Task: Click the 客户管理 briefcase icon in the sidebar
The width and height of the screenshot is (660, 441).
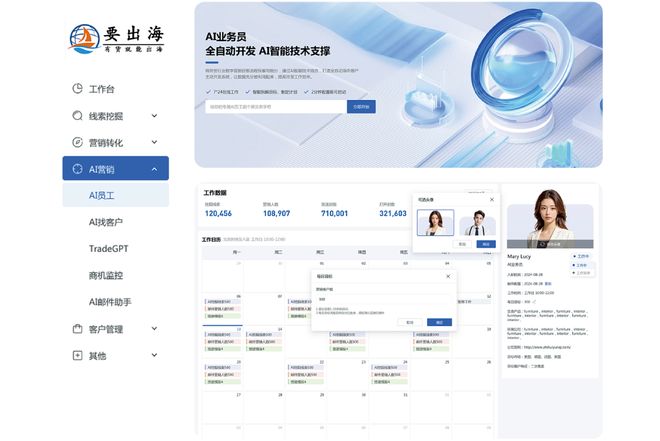Action: pos(77,329)
